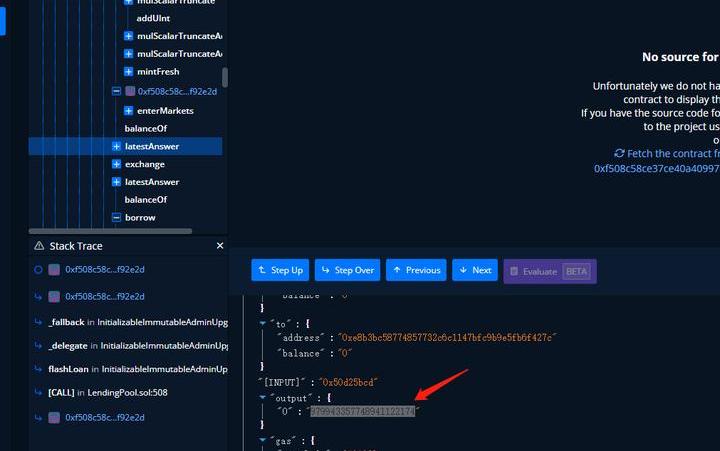Click the trace tree vertical scrollbar
The height and width of the screenshot is (451, 720).
point(225,77)
